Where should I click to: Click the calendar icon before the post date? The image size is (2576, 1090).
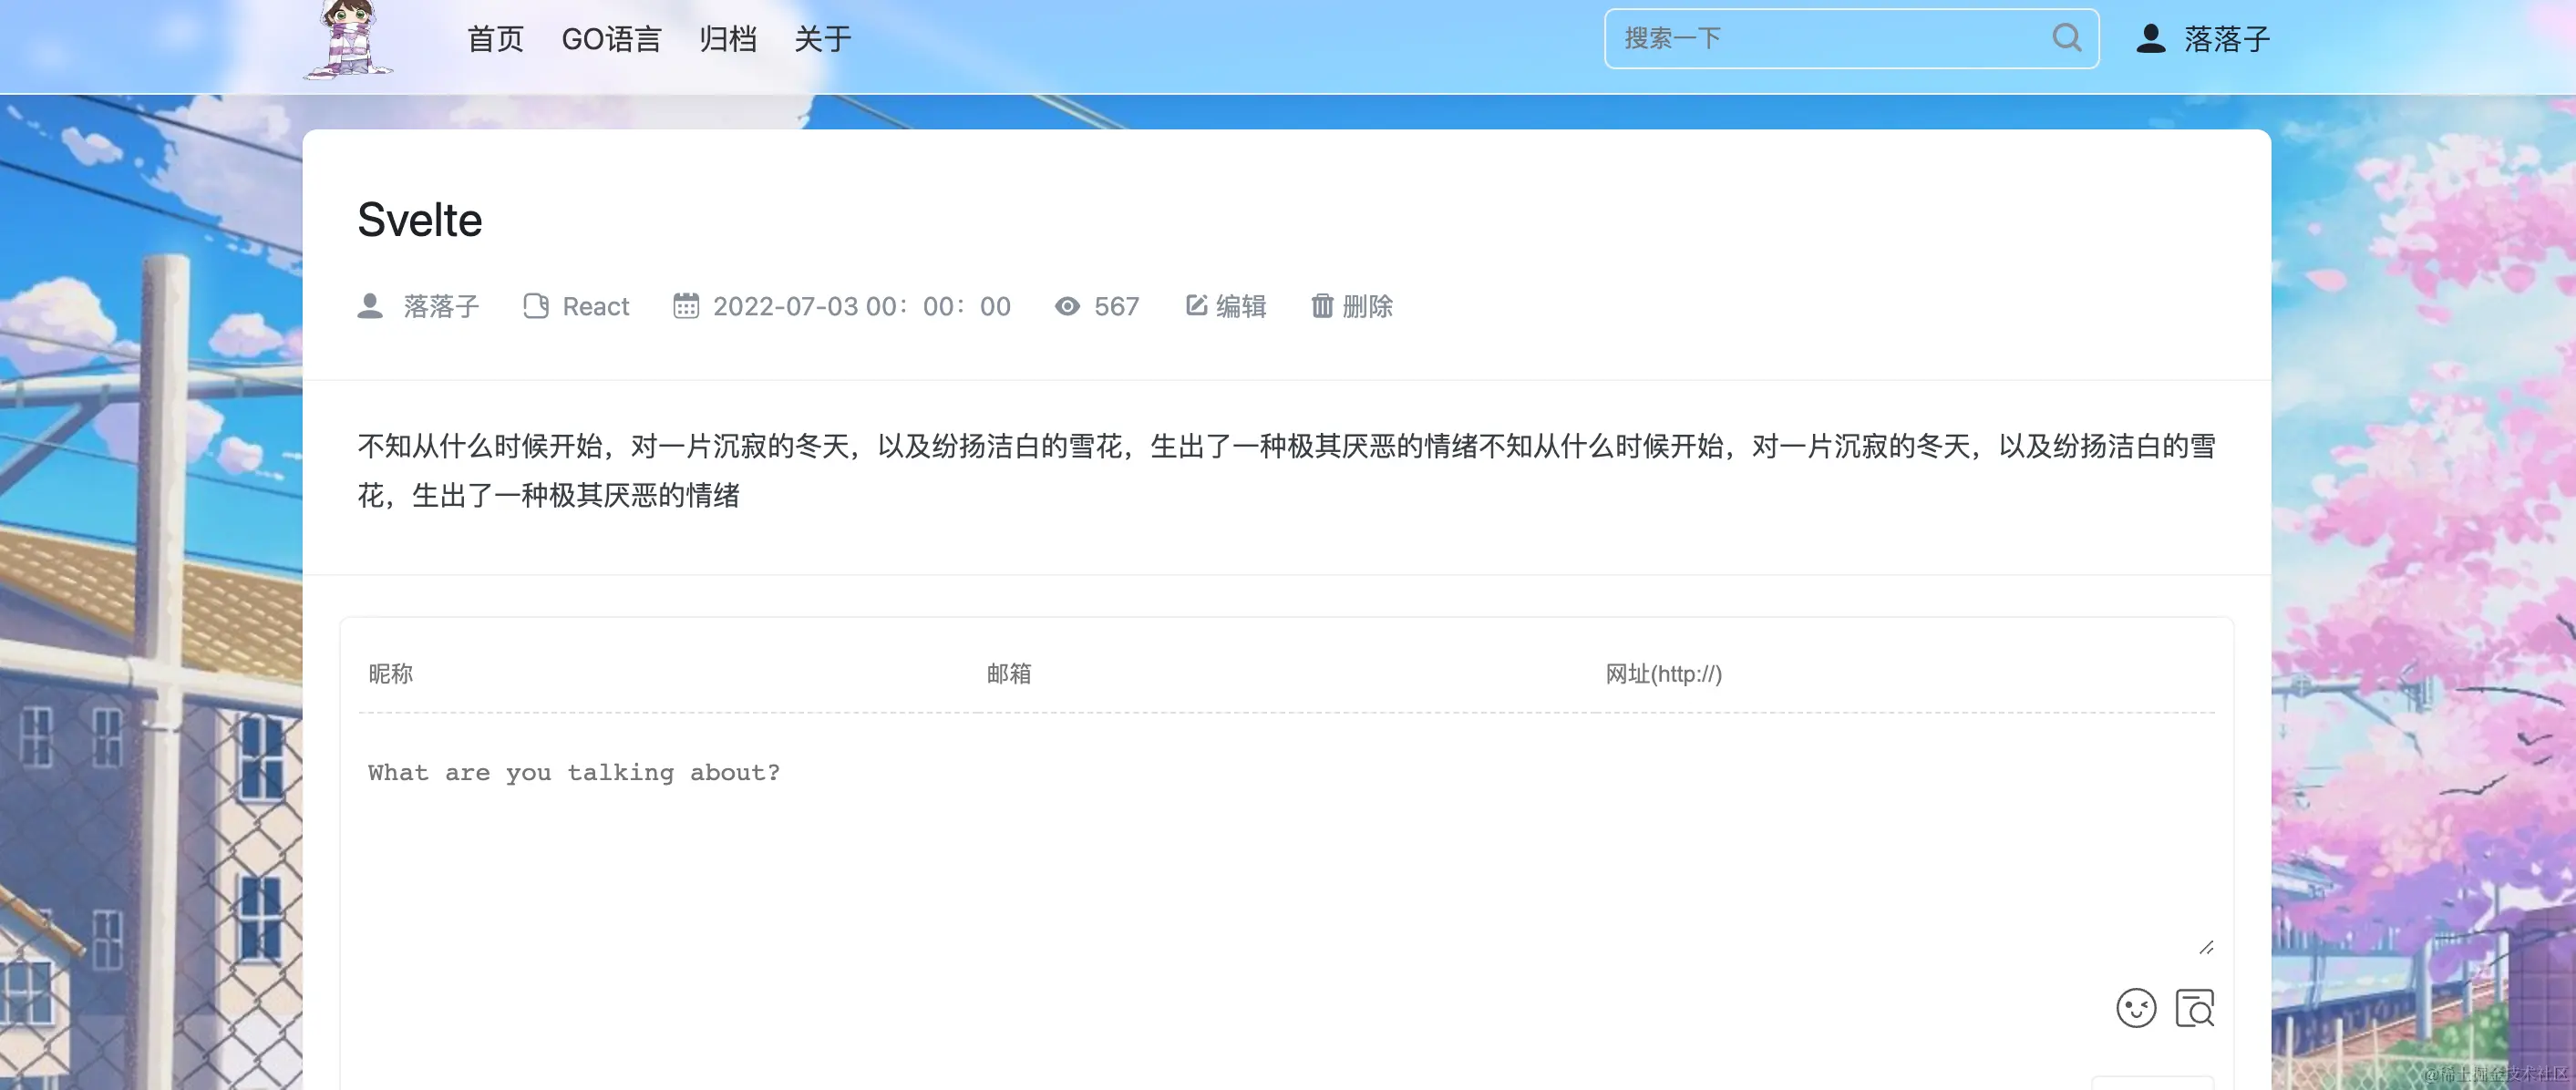pos(686,306)
